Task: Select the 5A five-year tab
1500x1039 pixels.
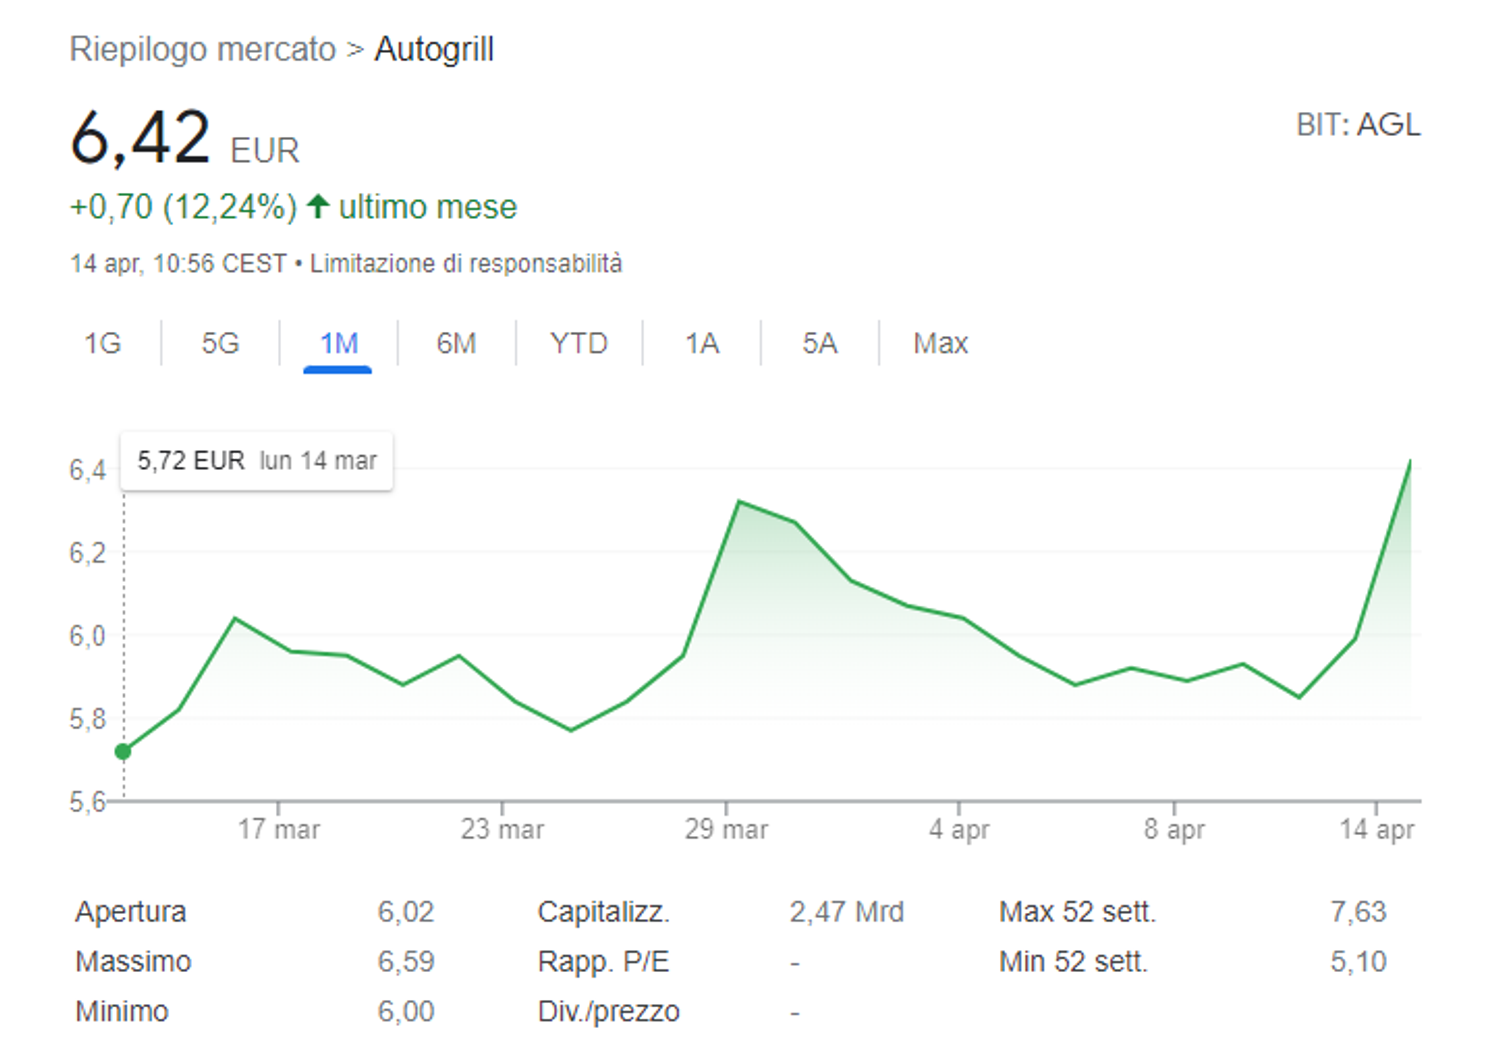Action: click(x=819, y=343)
